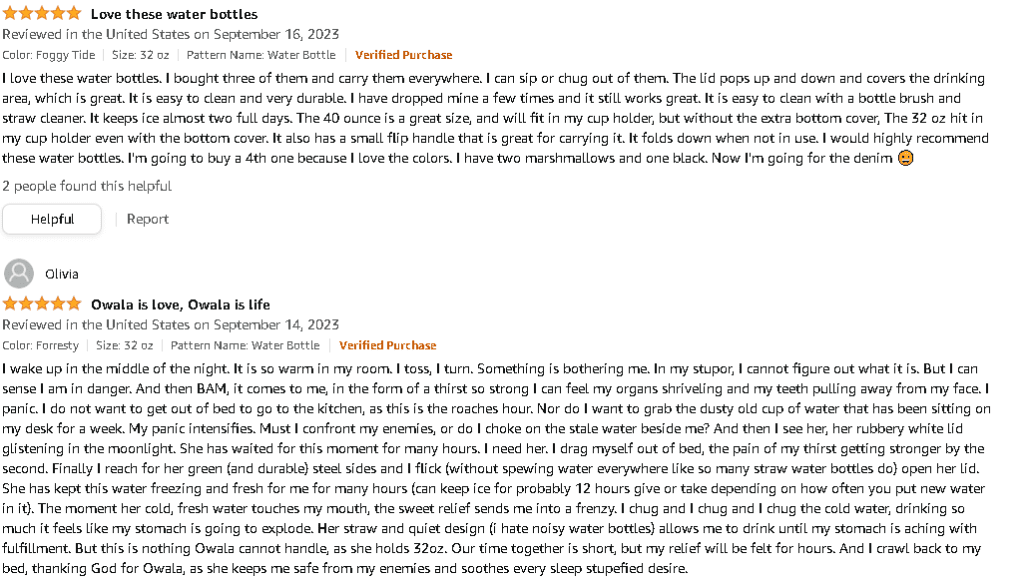Screen dimensions: 1024x586
Task: Select the "Color: Foggy Tide" label
Action: (x=49, y=55)
